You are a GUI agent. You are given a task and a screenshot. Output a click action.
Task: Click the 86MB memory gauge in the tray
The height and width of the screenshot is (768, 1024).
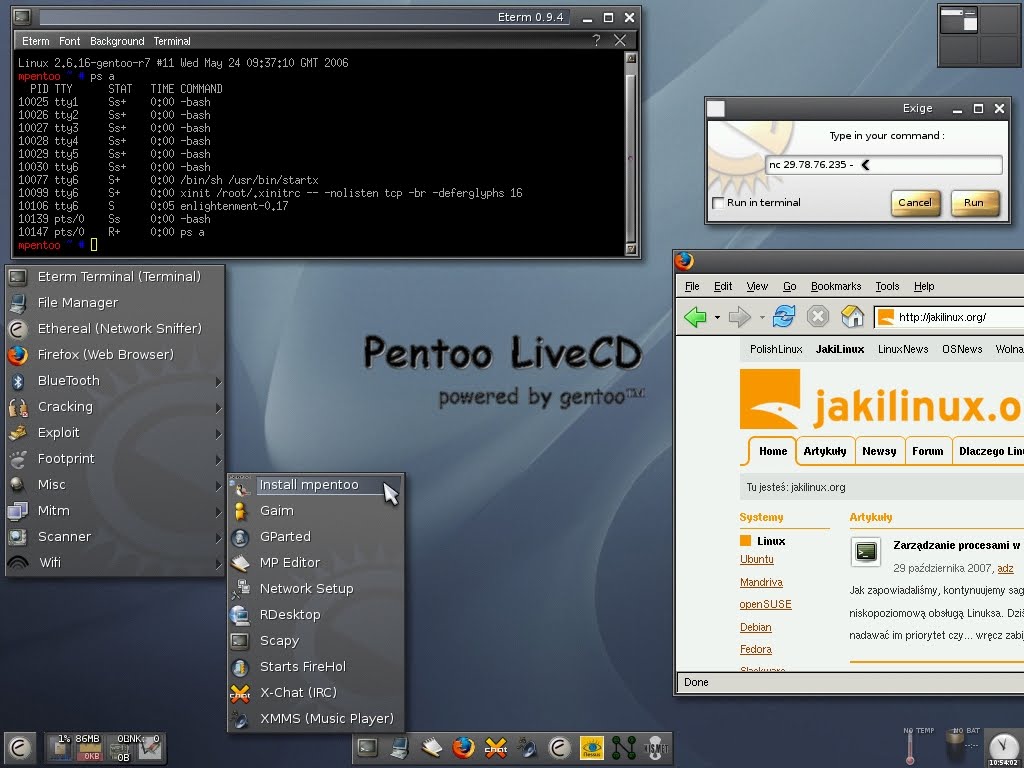[88, 747]
